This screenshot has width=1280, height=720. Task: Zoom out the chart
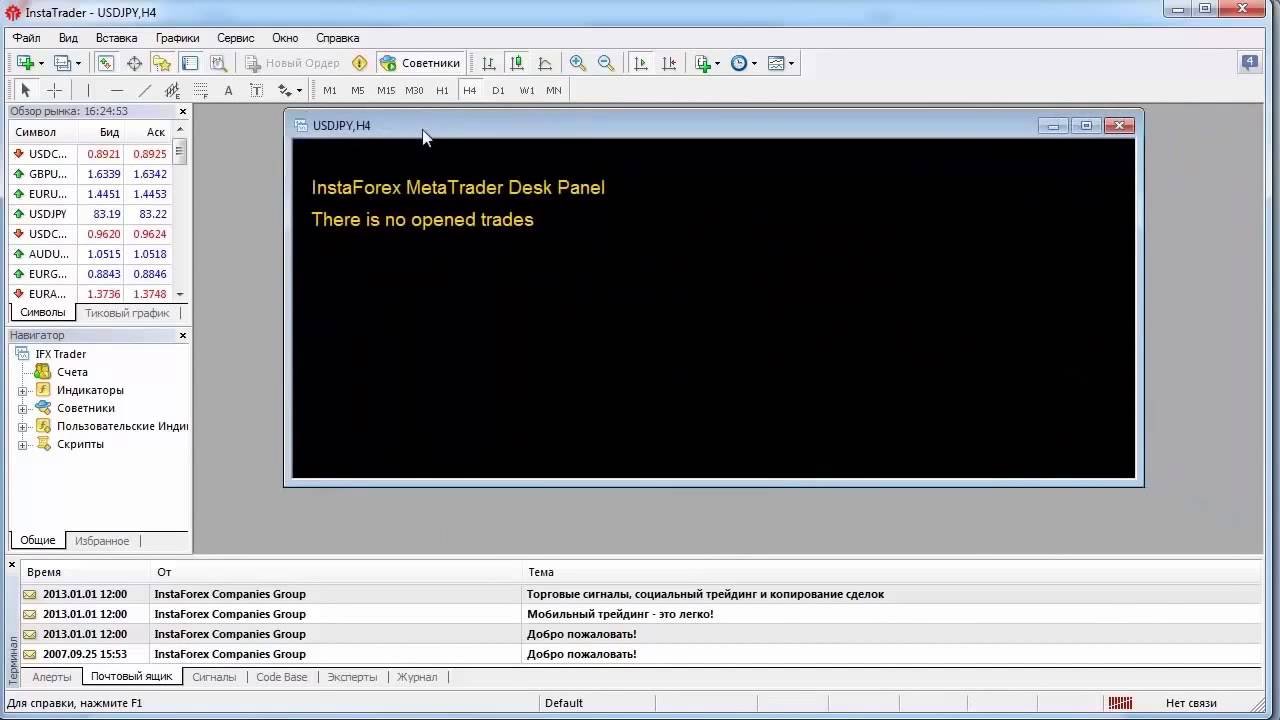tap(606, 63)
